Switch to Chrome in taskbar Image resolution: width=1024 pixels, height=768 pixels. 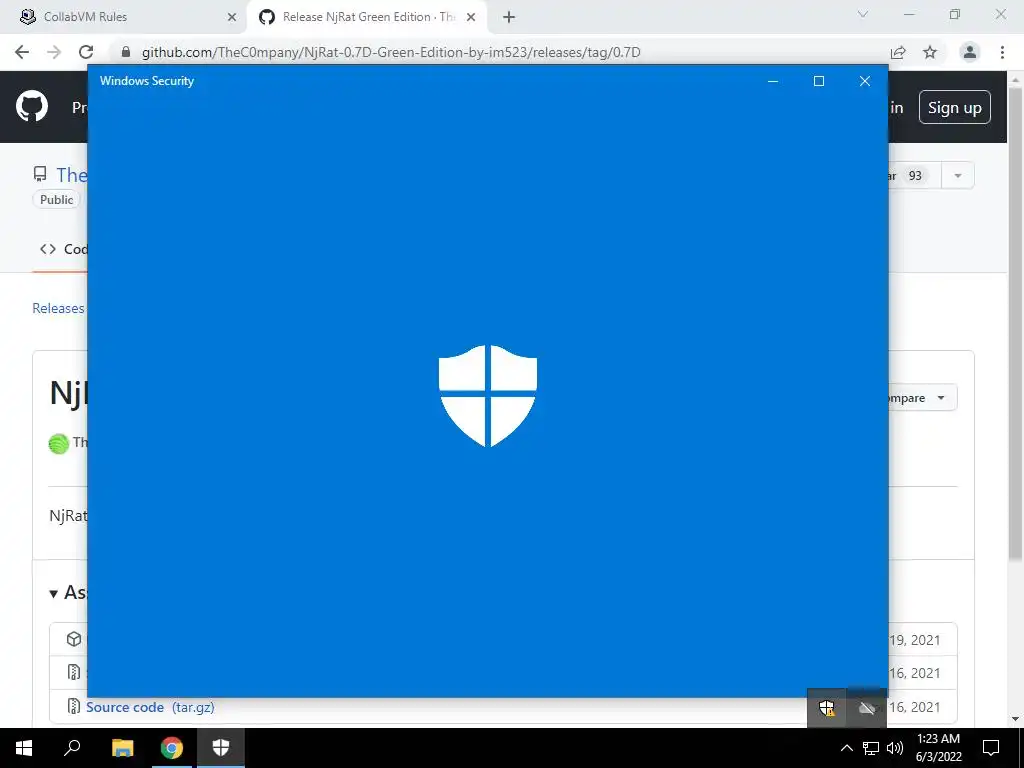coord(172,748)
